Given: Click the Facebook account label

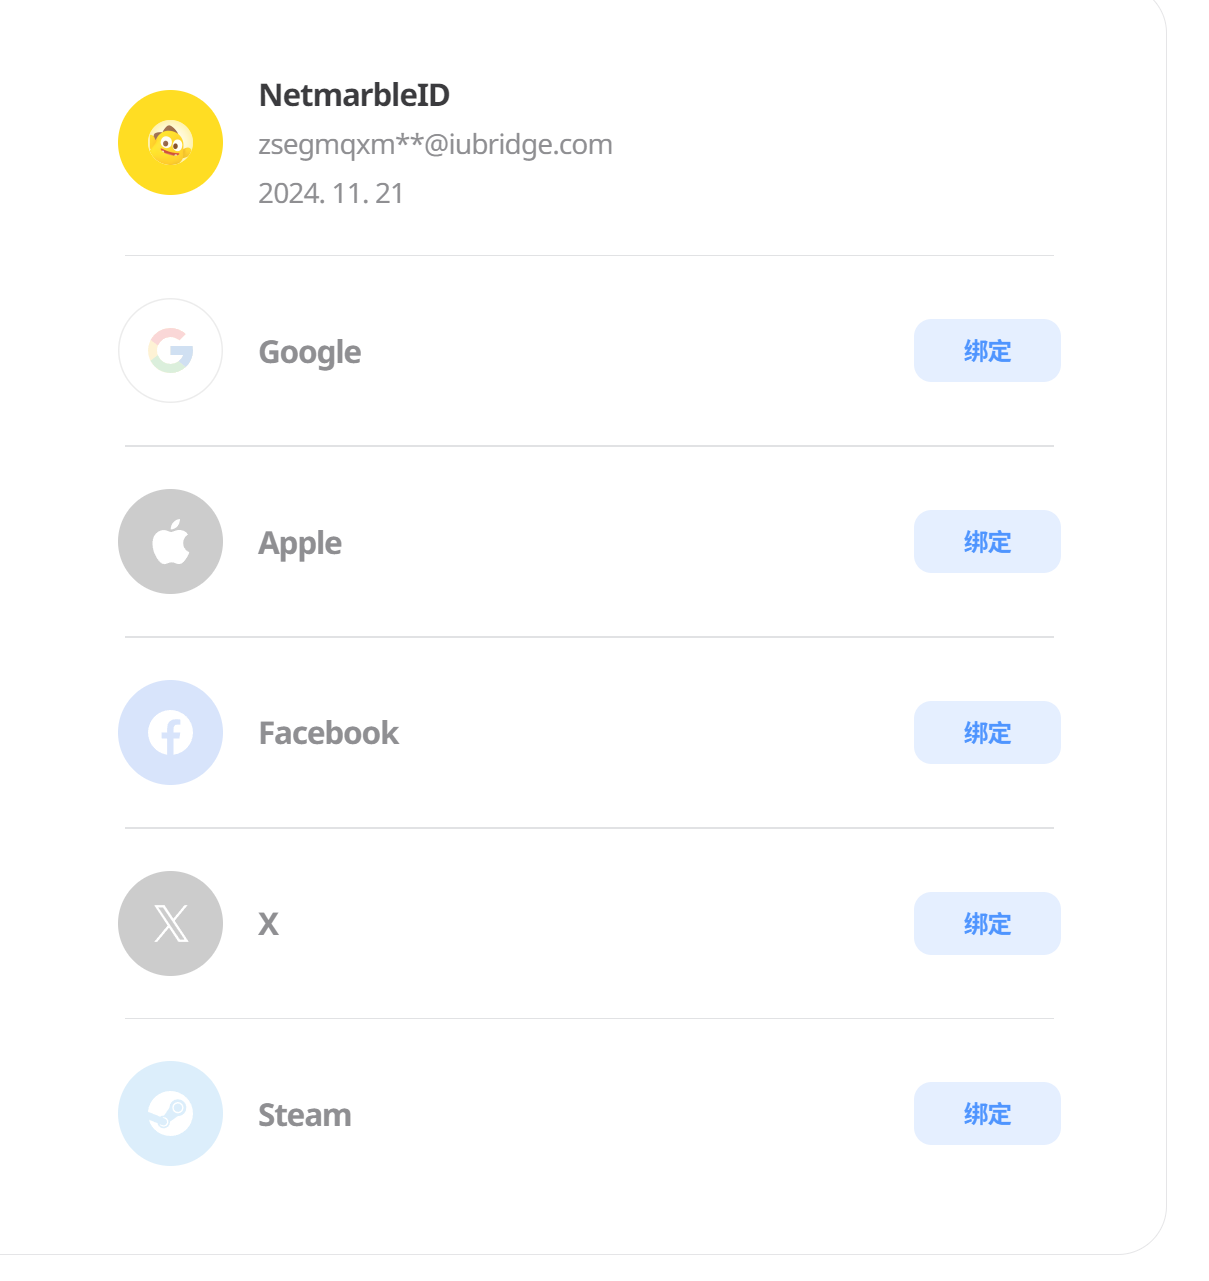Looking at the screenshot, I should click(328, 733).
